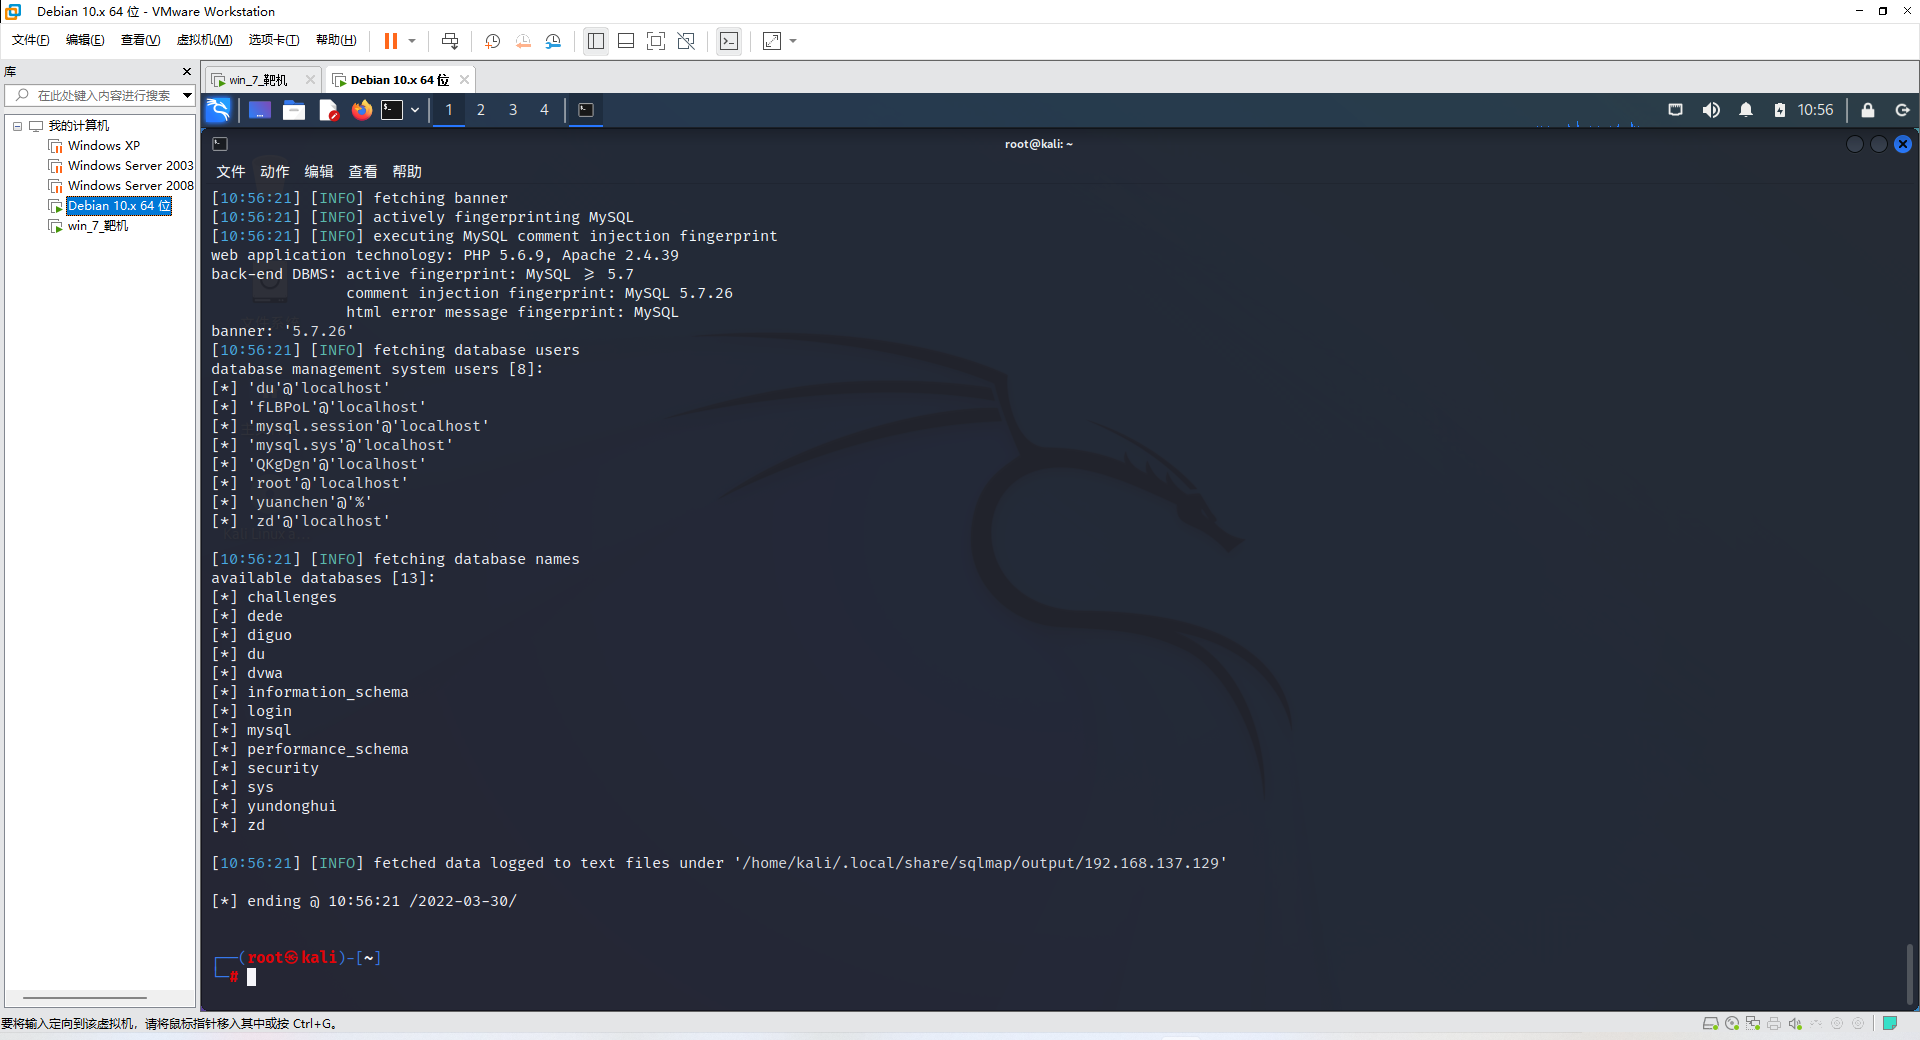Toggle the virtual machine console view

pos(729,41)
